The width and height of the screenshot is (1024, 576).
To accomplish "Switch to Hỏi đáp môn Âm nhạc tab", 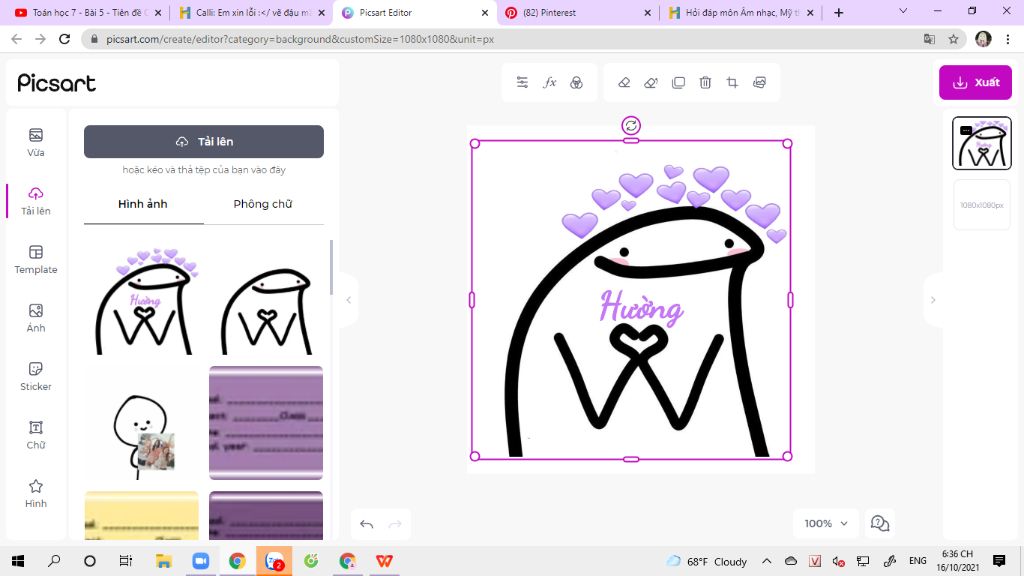I will (x=740, y=12).
